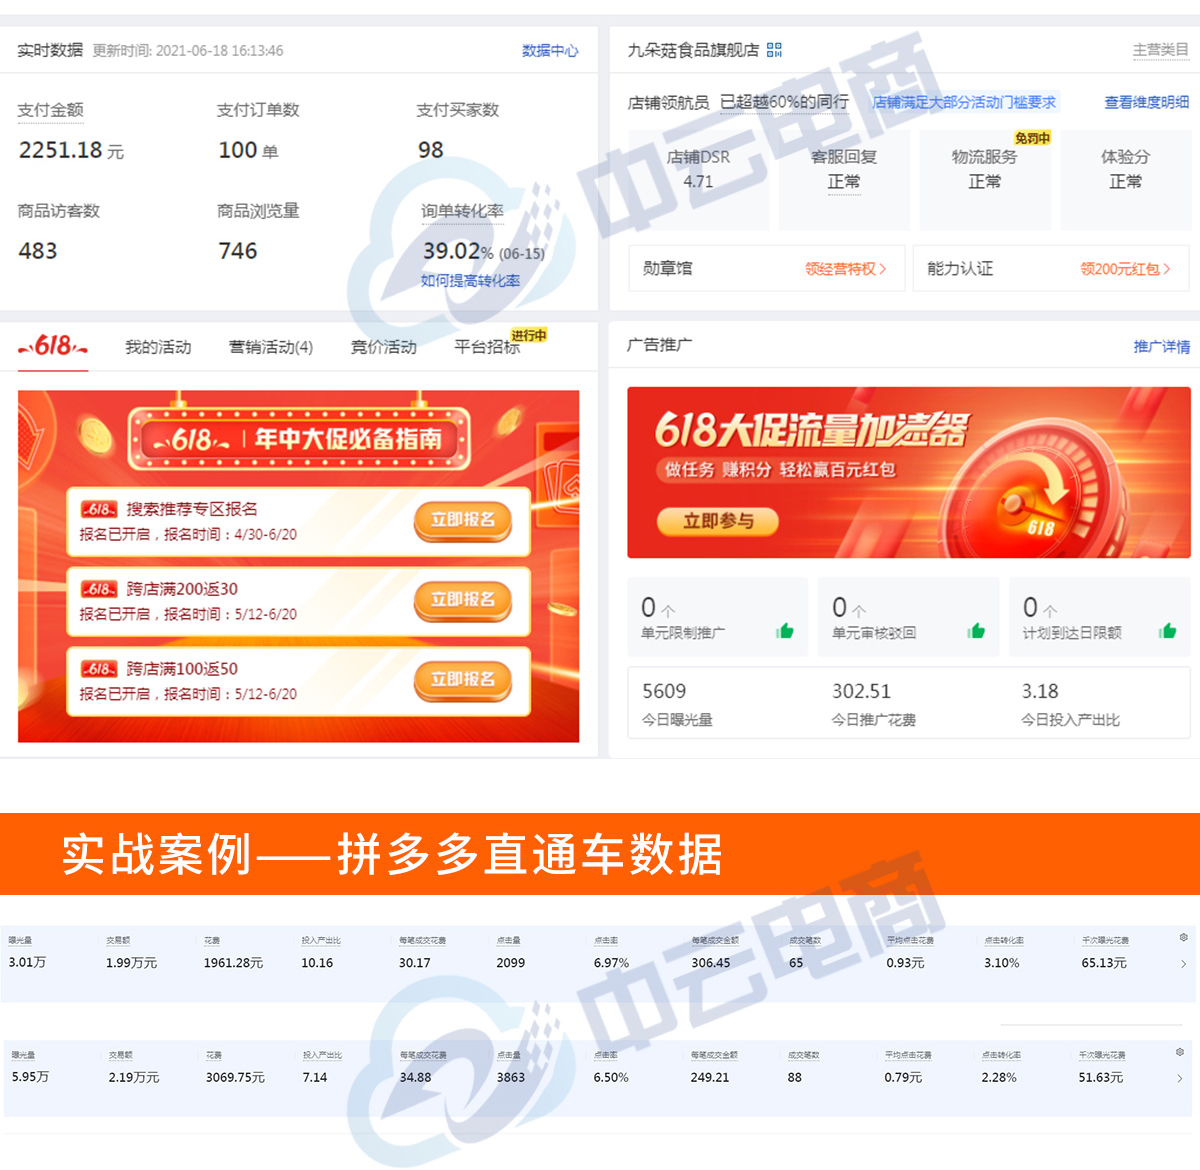
Task: Click the 广告推广 section title
Action: 659,345
